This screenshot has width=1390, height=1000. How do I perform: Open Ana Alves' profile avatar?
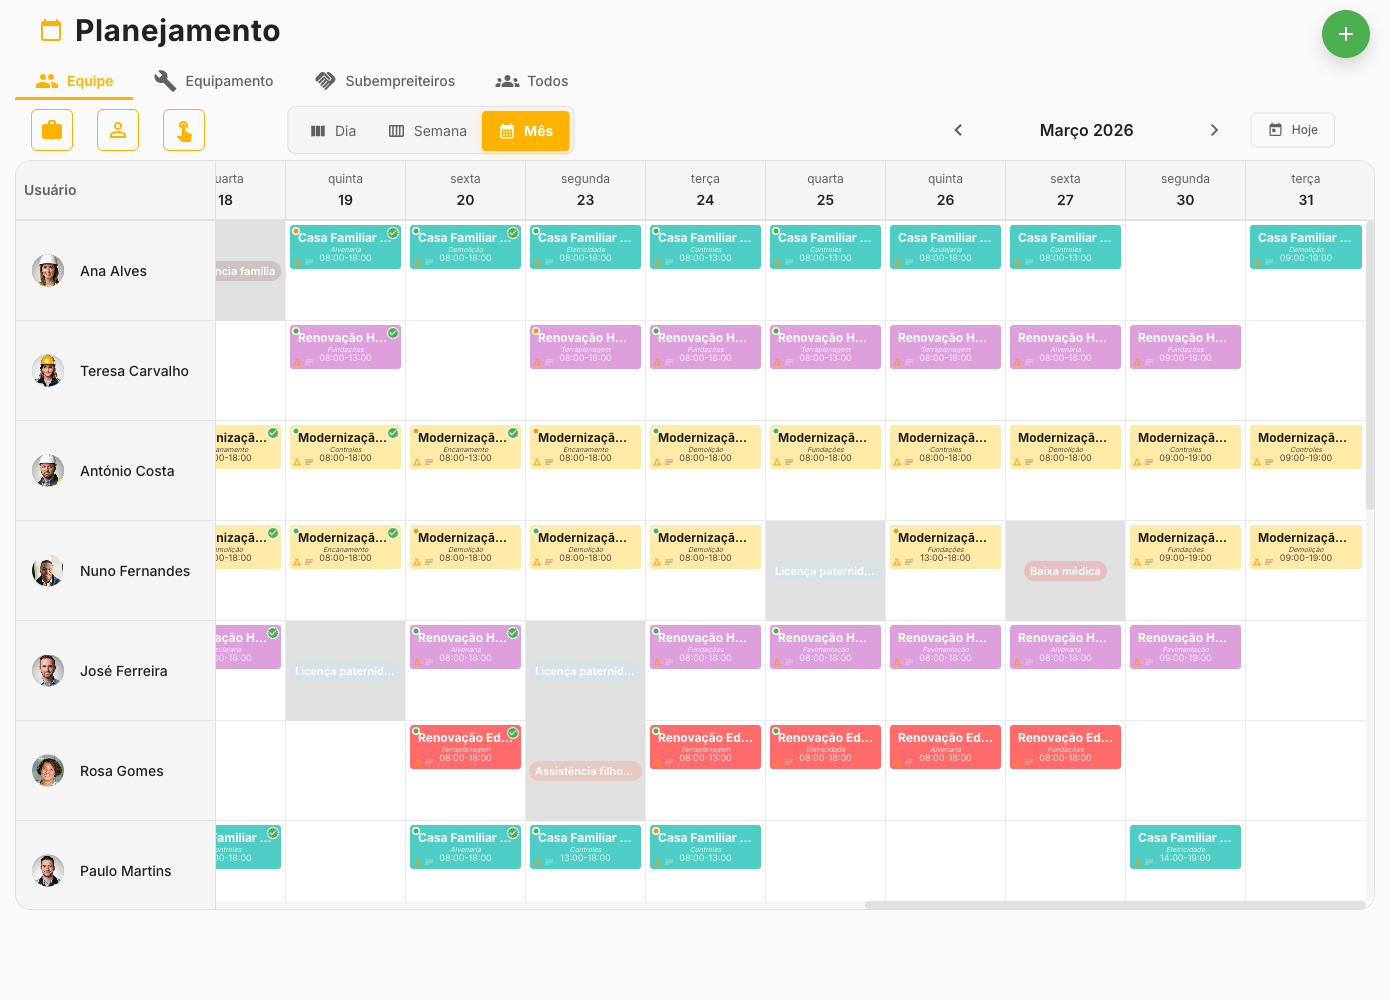(x=48, y=271)
